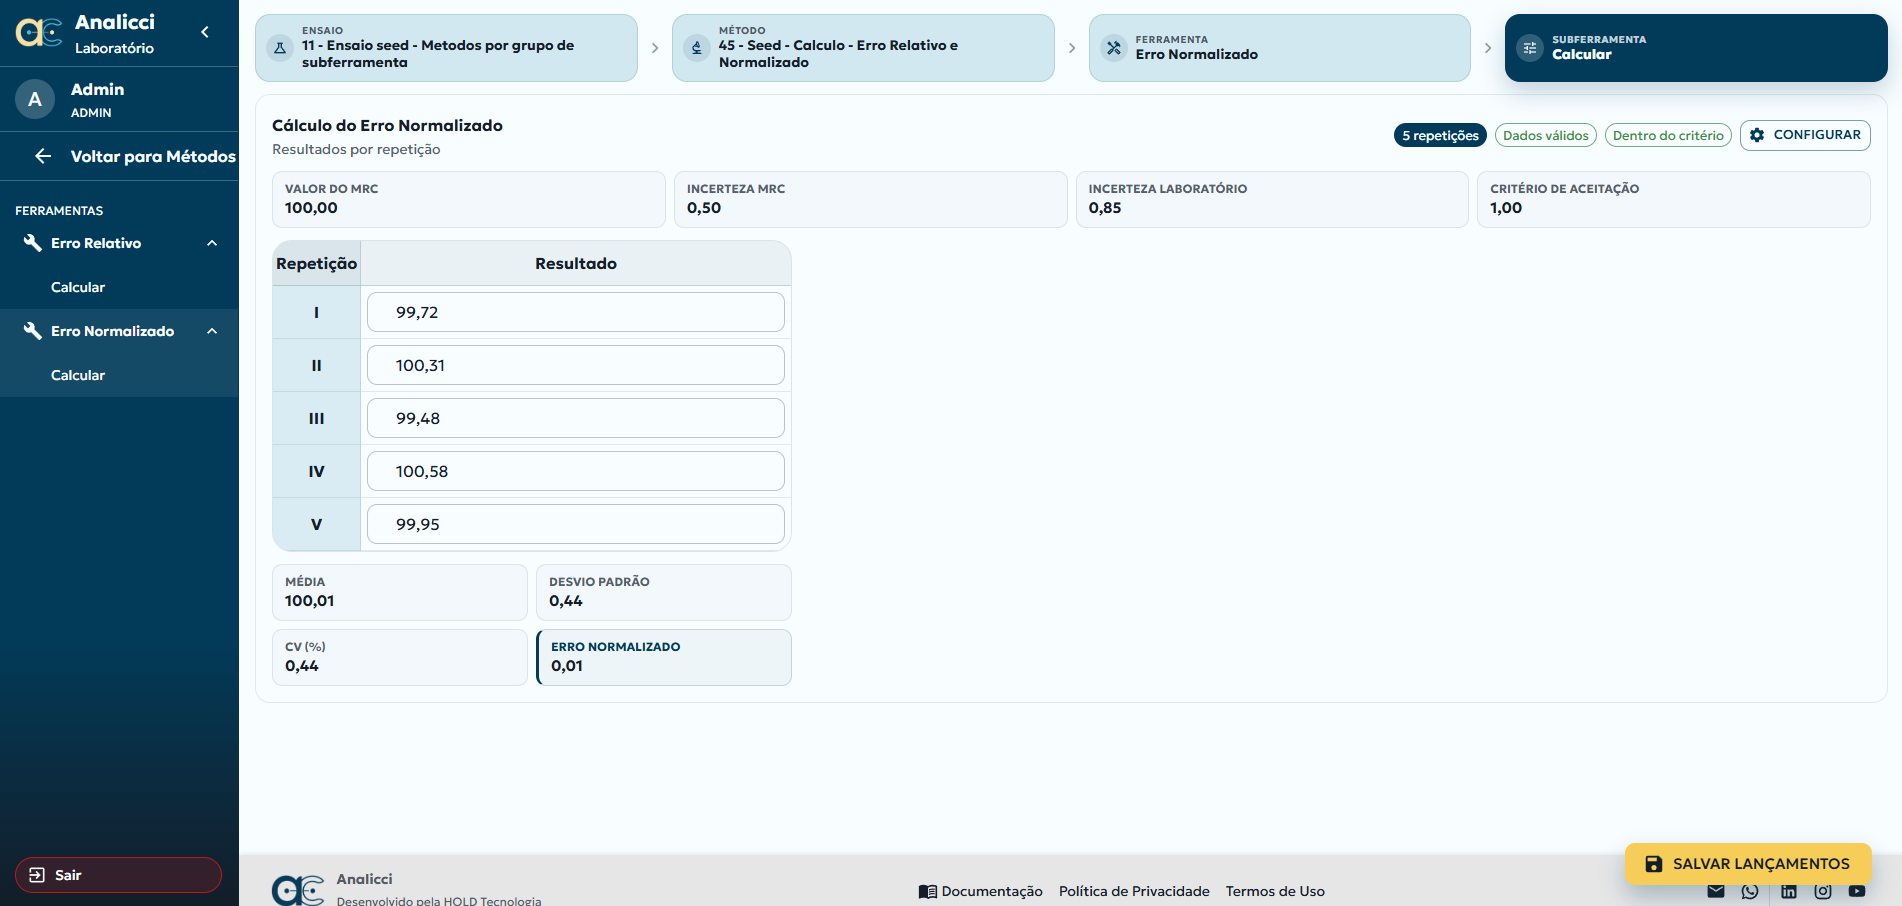Go to Método 45 breadcrumb step
Image resolution: width=1902 pixels, height=906 pixels.
(x=863, y=48)
